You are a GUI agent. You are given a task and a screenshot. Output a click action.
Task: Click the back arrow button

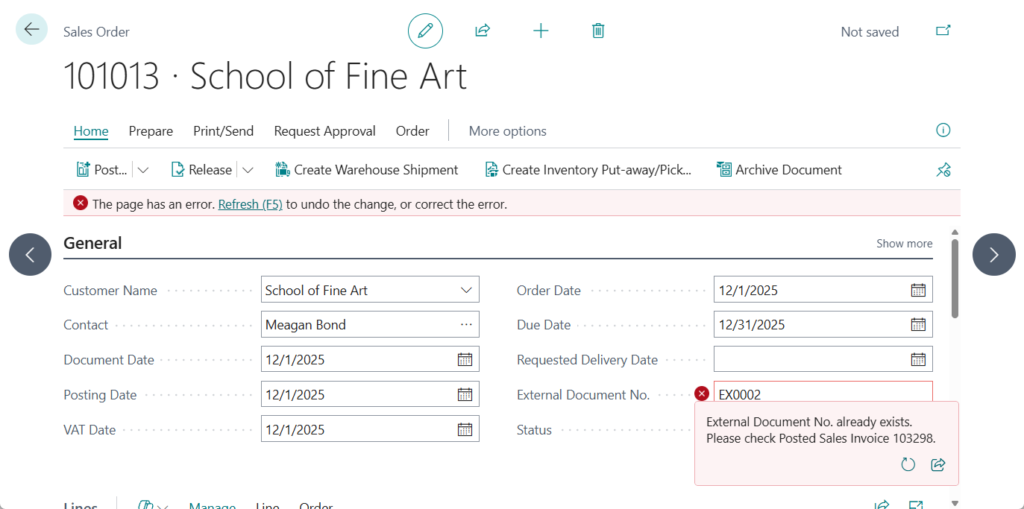click(x=32, y=30)
